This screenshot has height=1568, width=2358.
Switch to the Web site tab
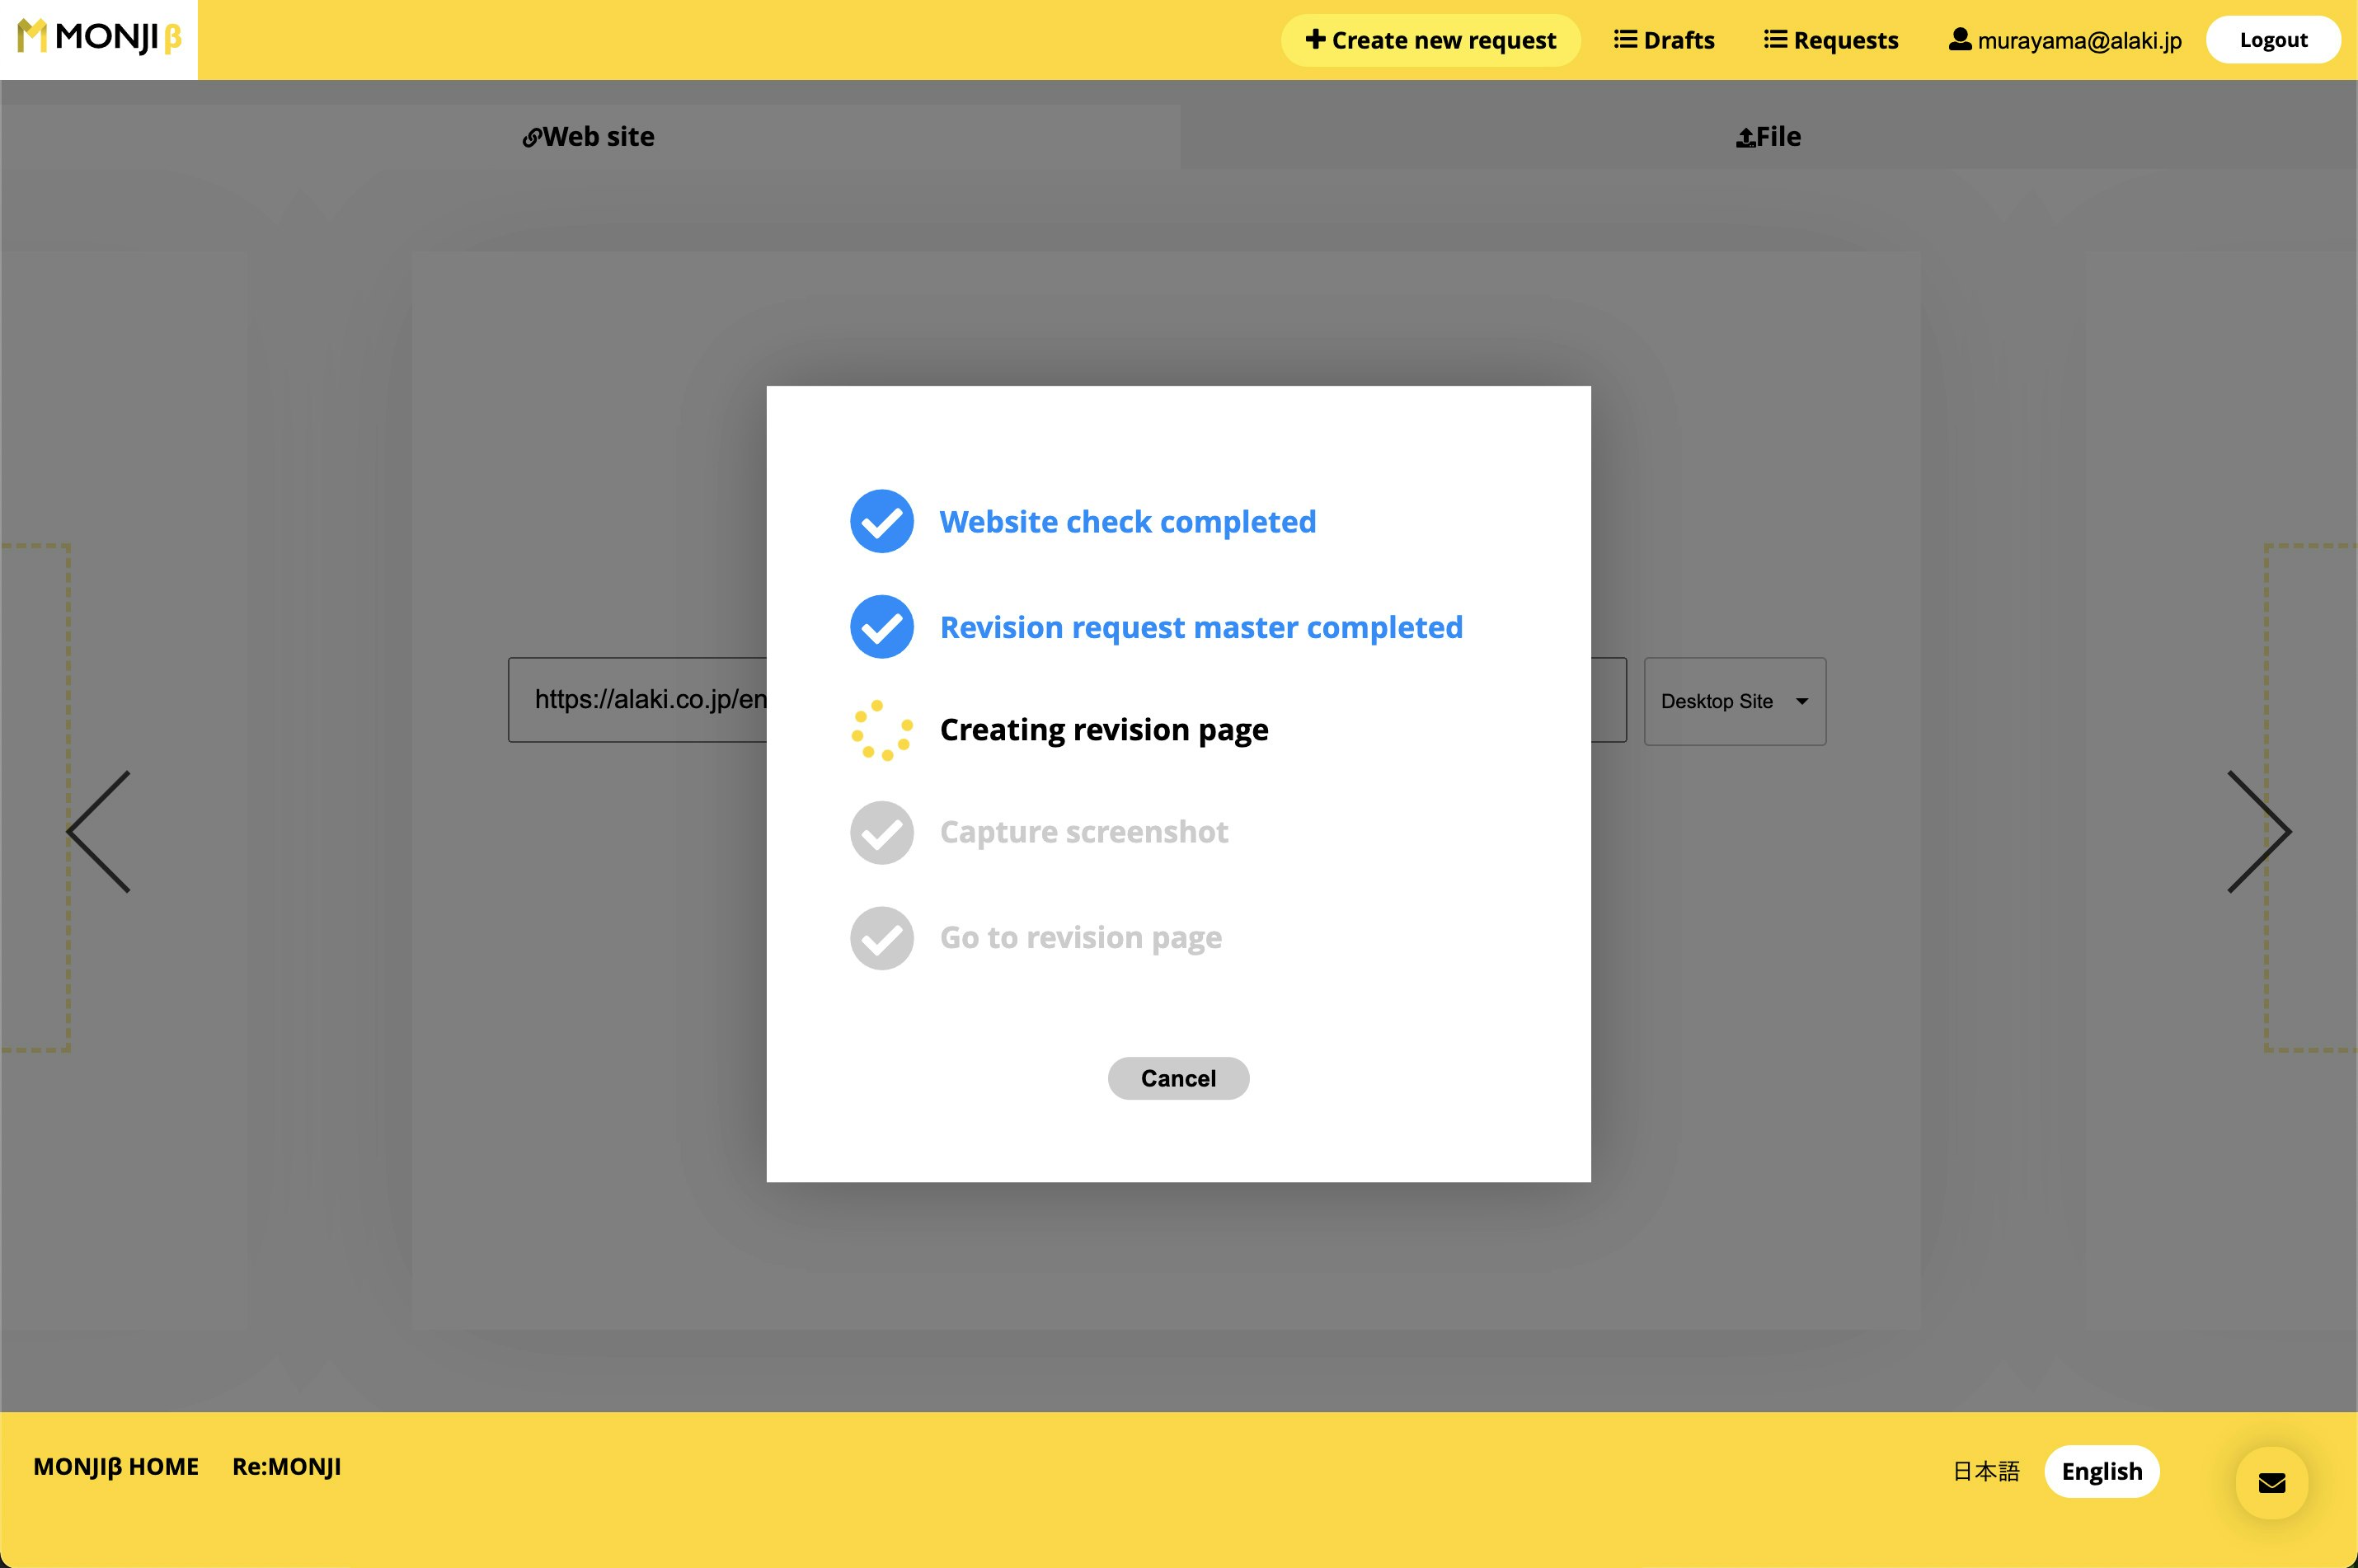click(589, 137)
